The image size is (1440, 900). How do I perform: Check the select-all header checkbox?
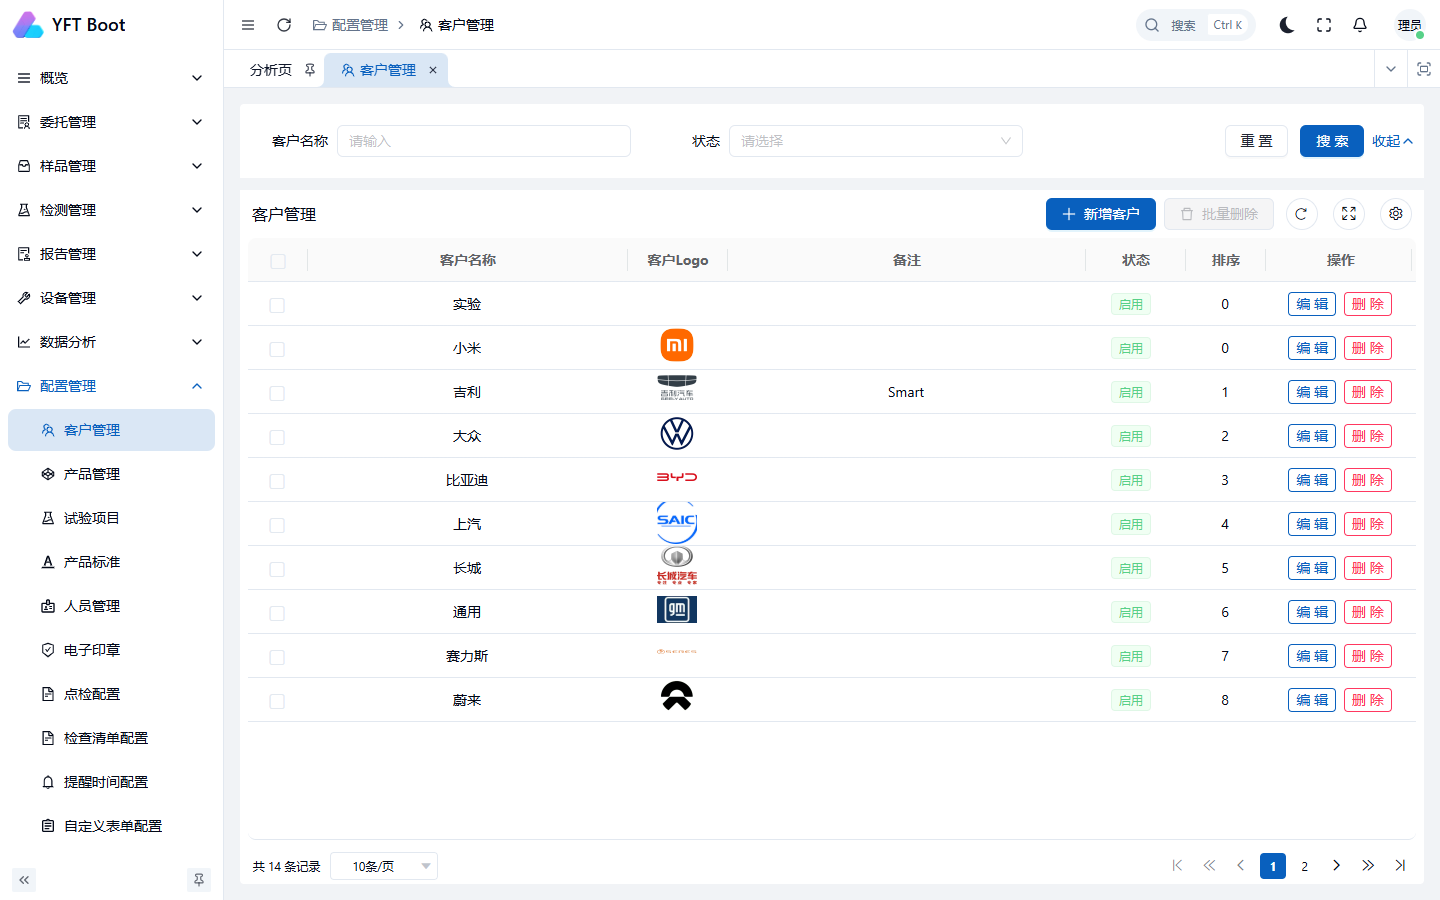pyautogui.click(x=278, y=261)
